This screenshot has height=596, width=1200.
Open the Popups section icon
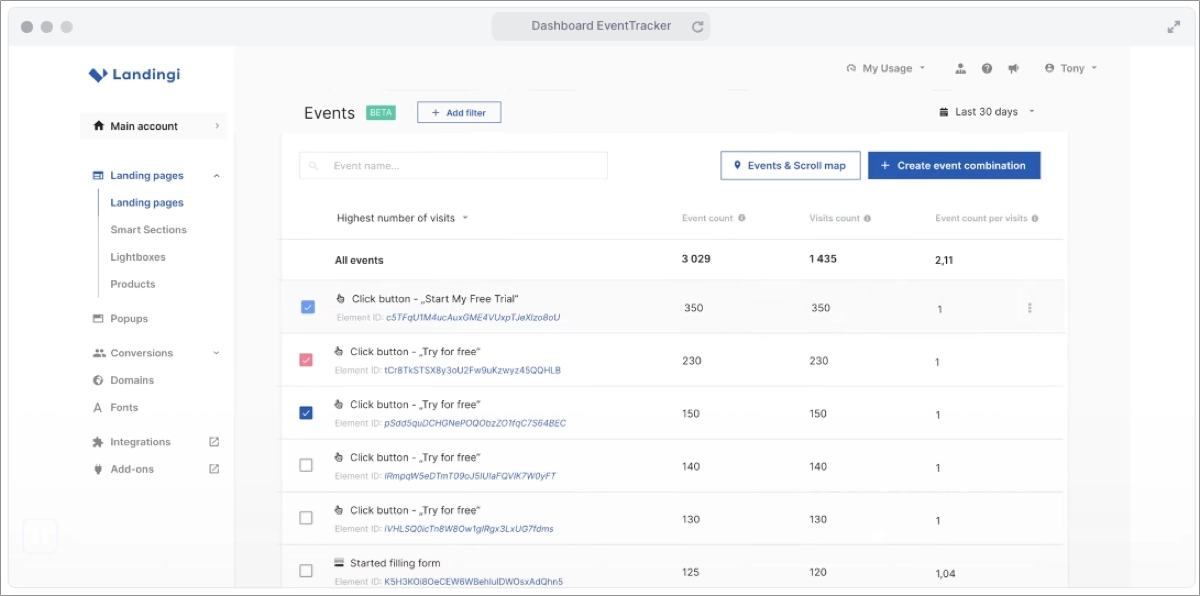tap(97, 318)
